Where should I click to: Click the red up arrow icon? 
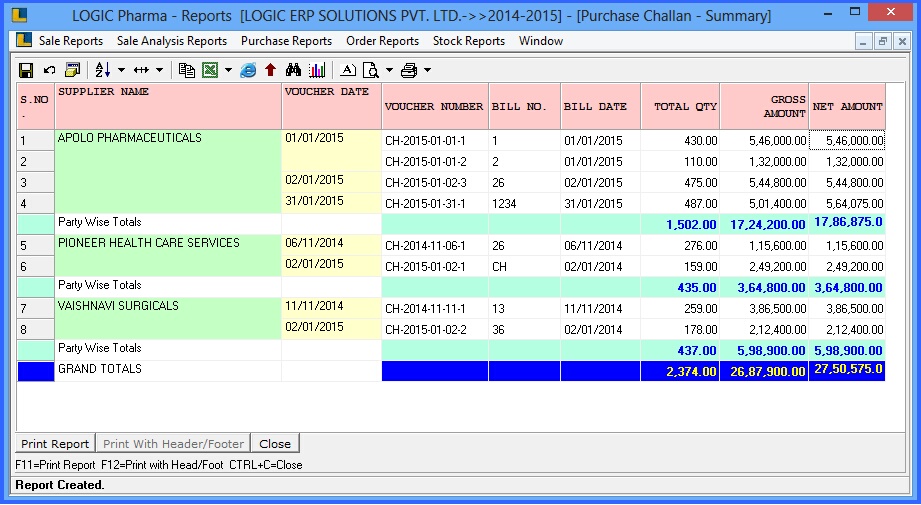click(270, 70)
